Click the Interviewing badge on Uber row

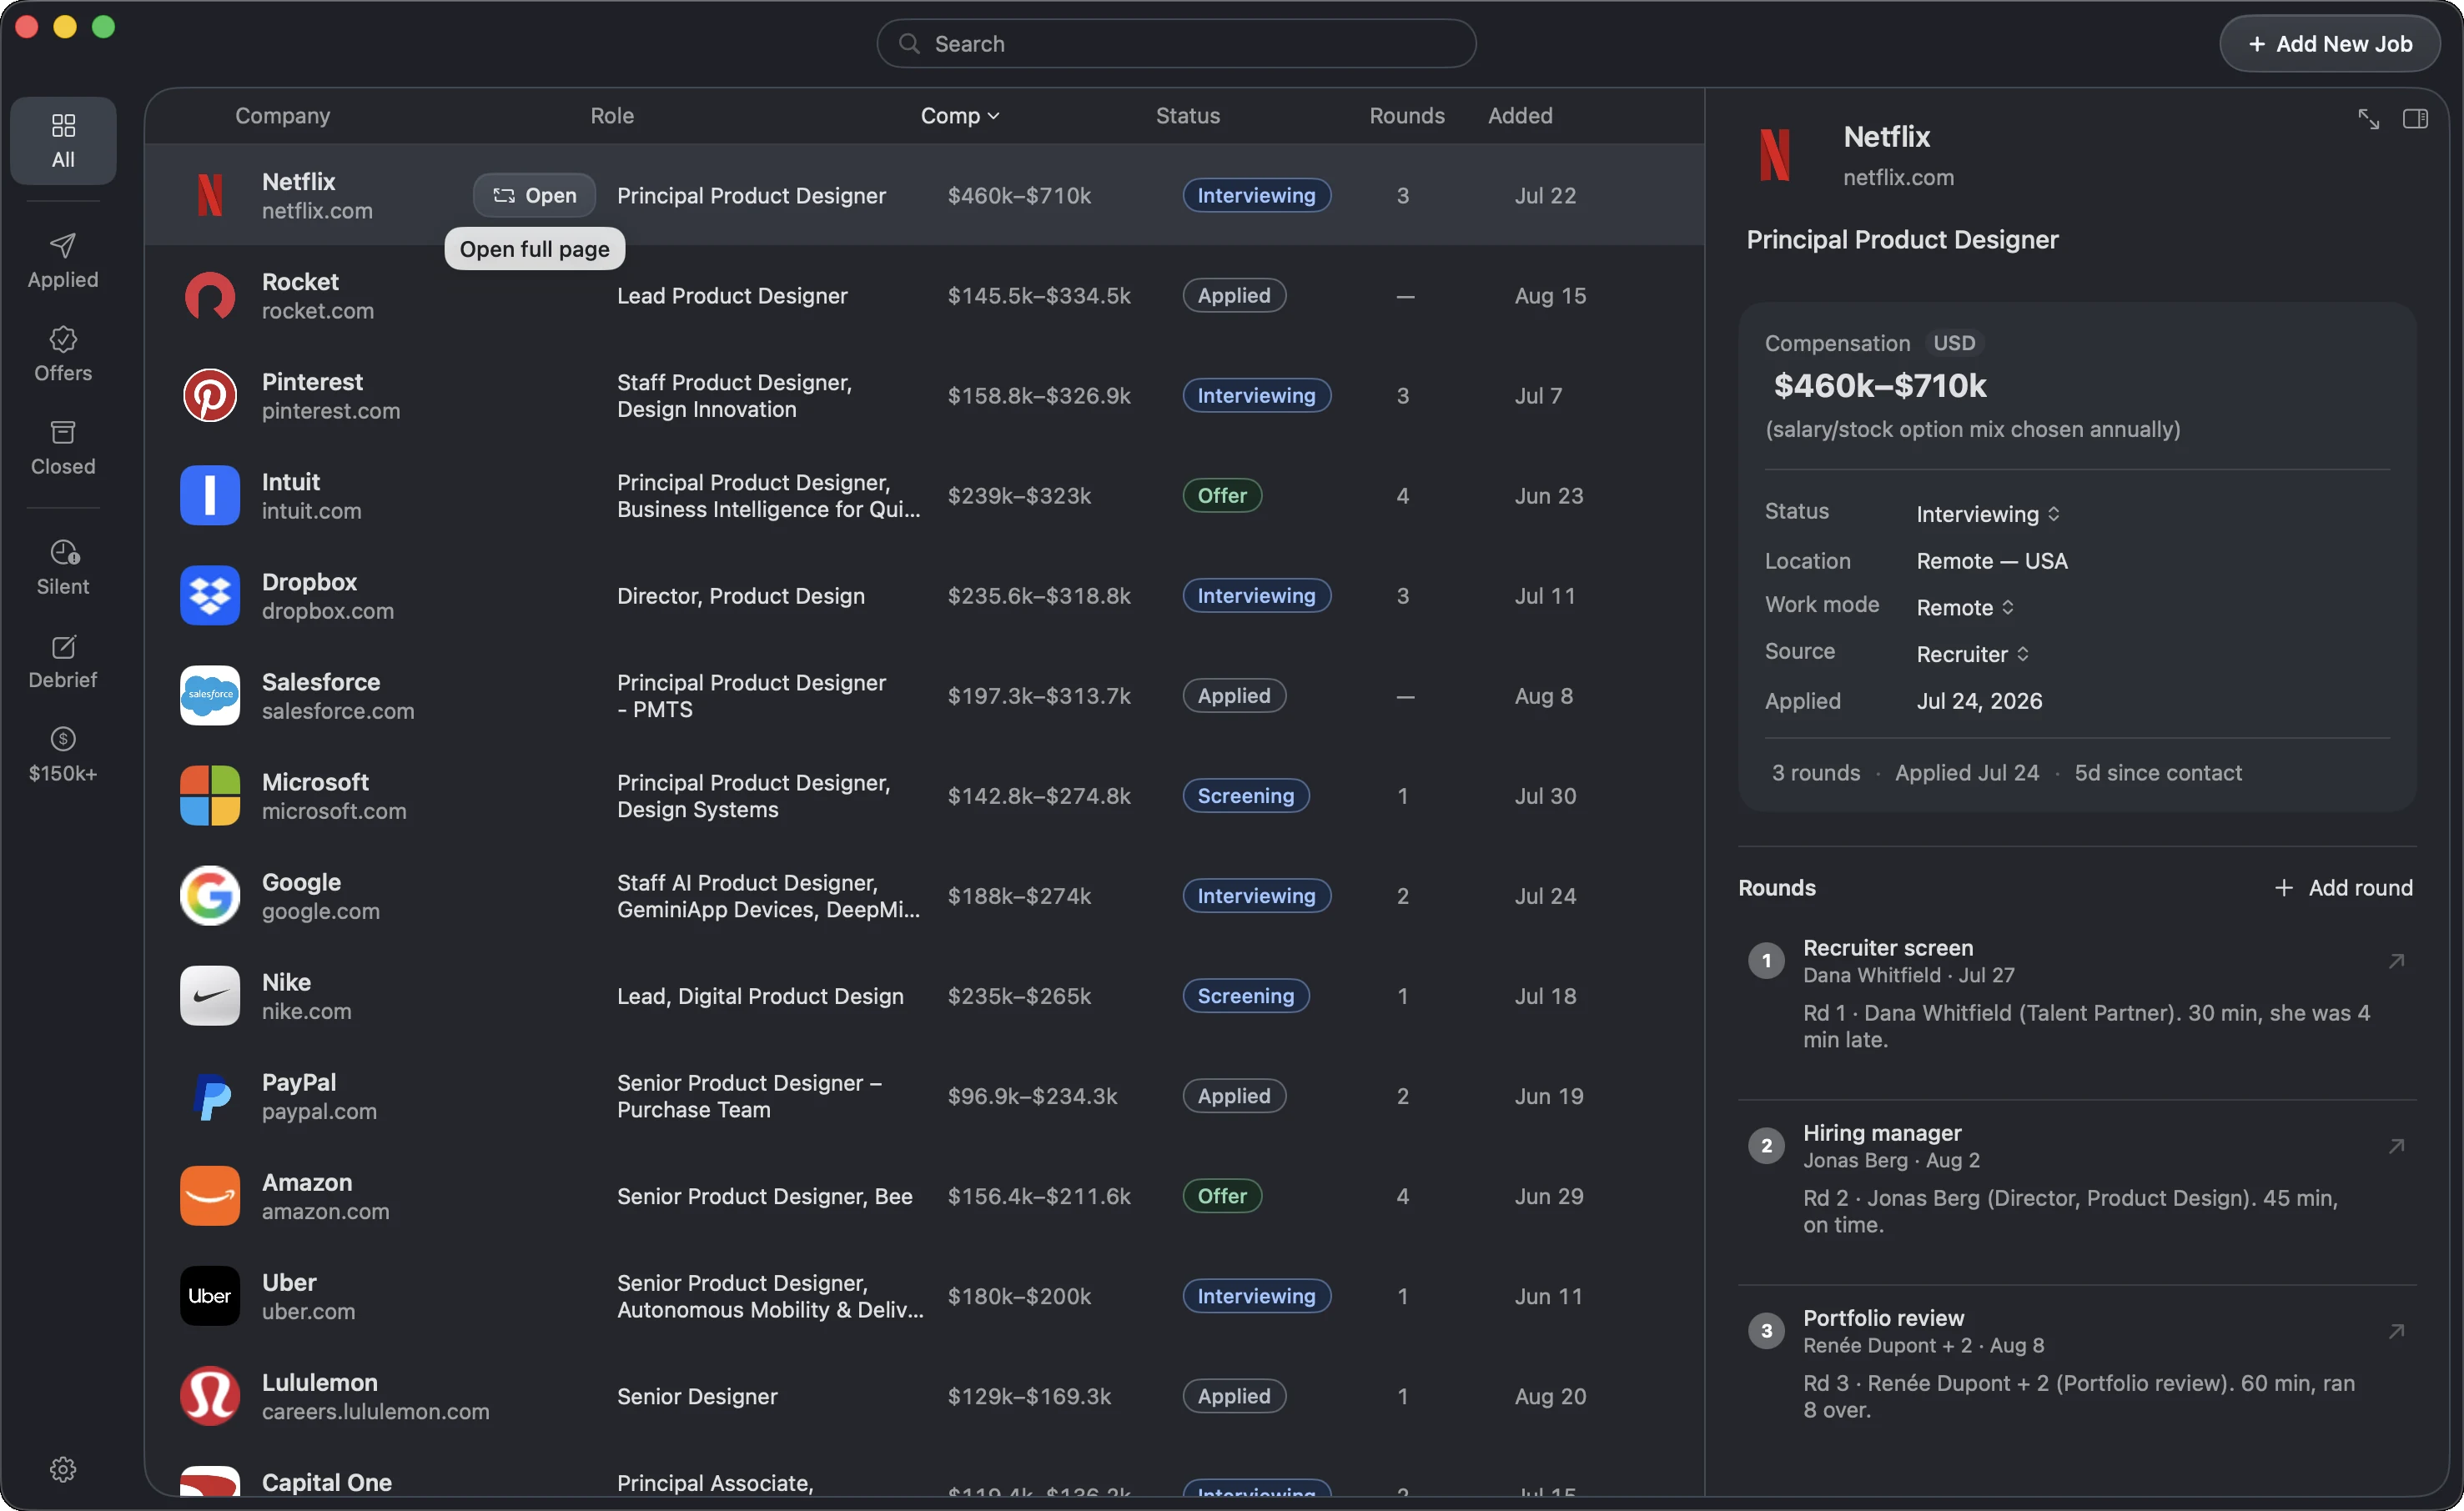coord(1256,1296)
